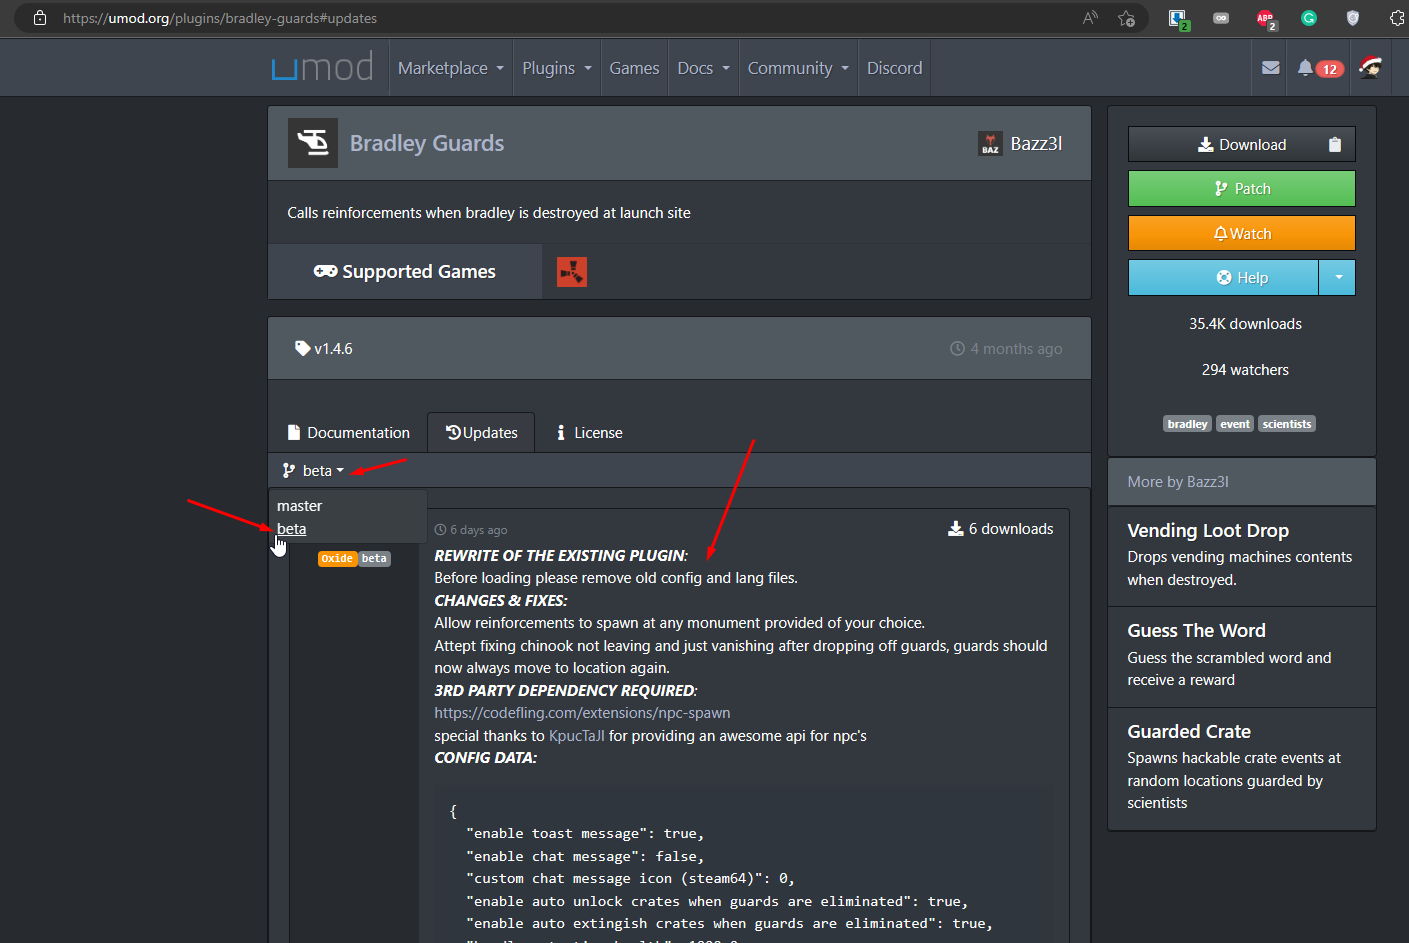
Task: Add page to favorites star icon
Action: 1127,18
